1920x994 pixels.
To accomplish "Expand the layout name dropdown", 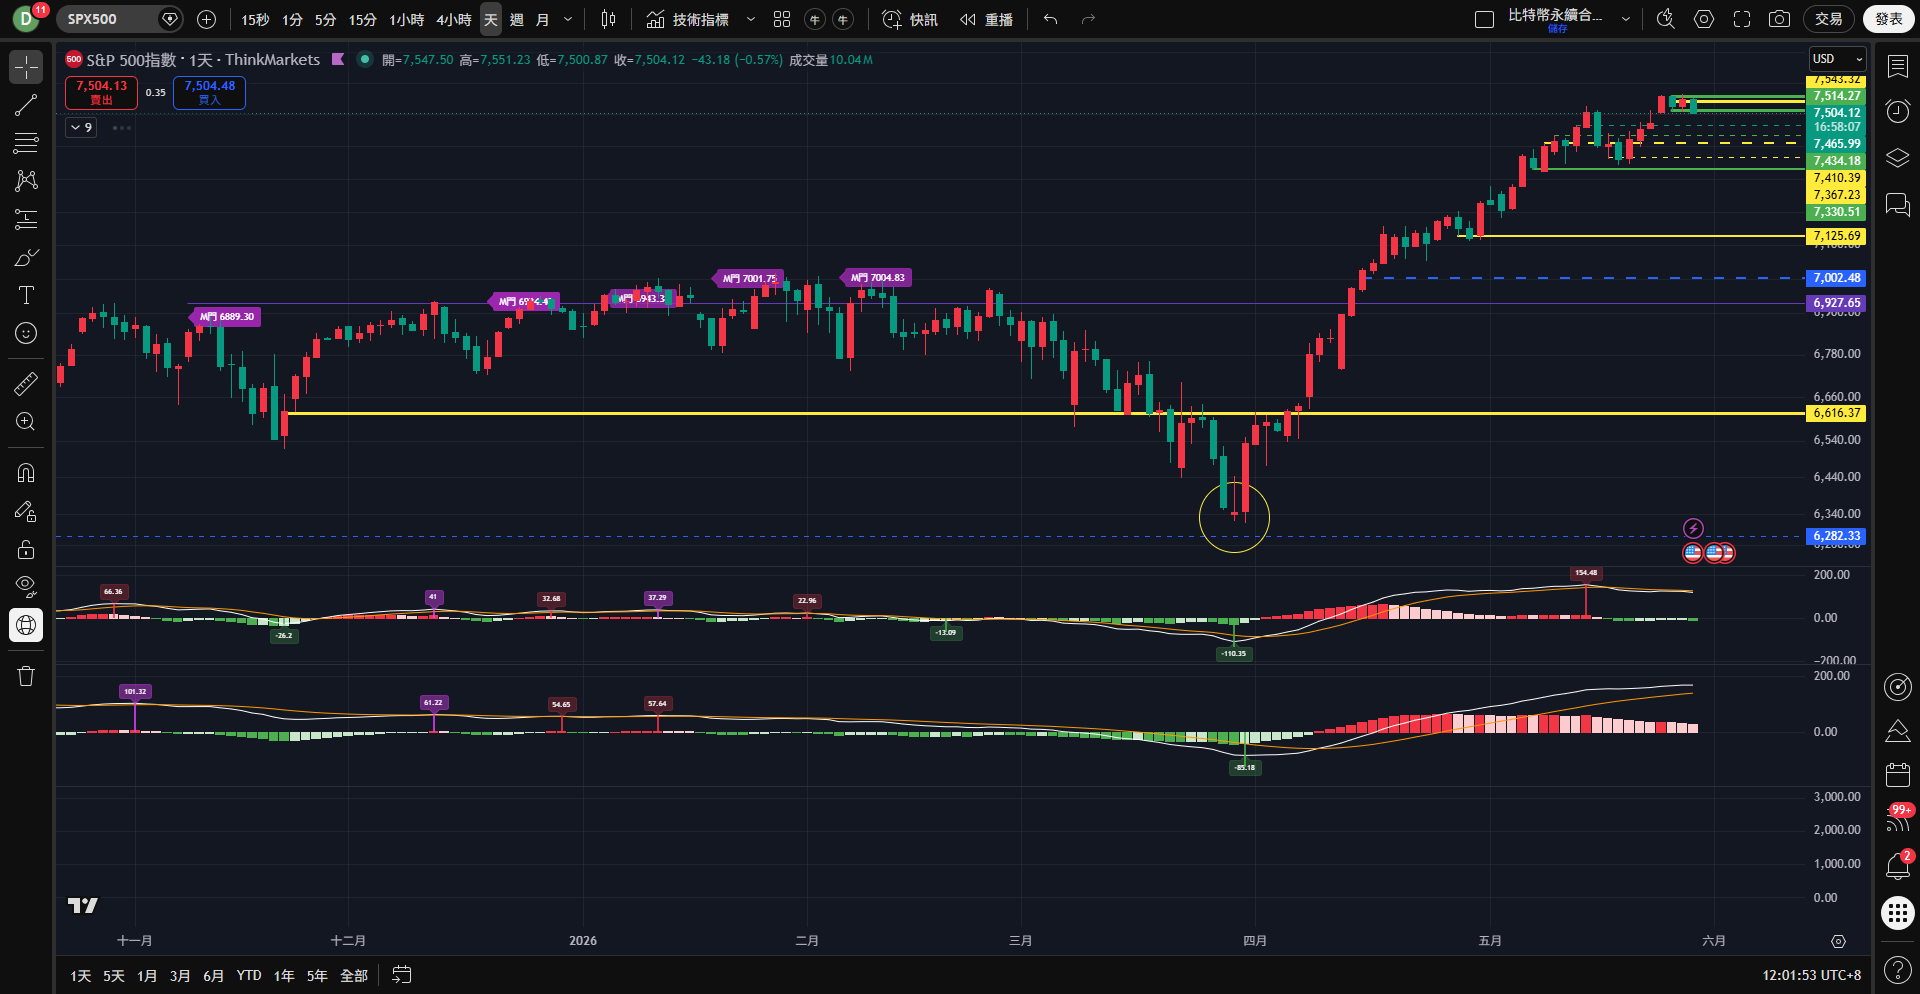I will coord(1626,19).
